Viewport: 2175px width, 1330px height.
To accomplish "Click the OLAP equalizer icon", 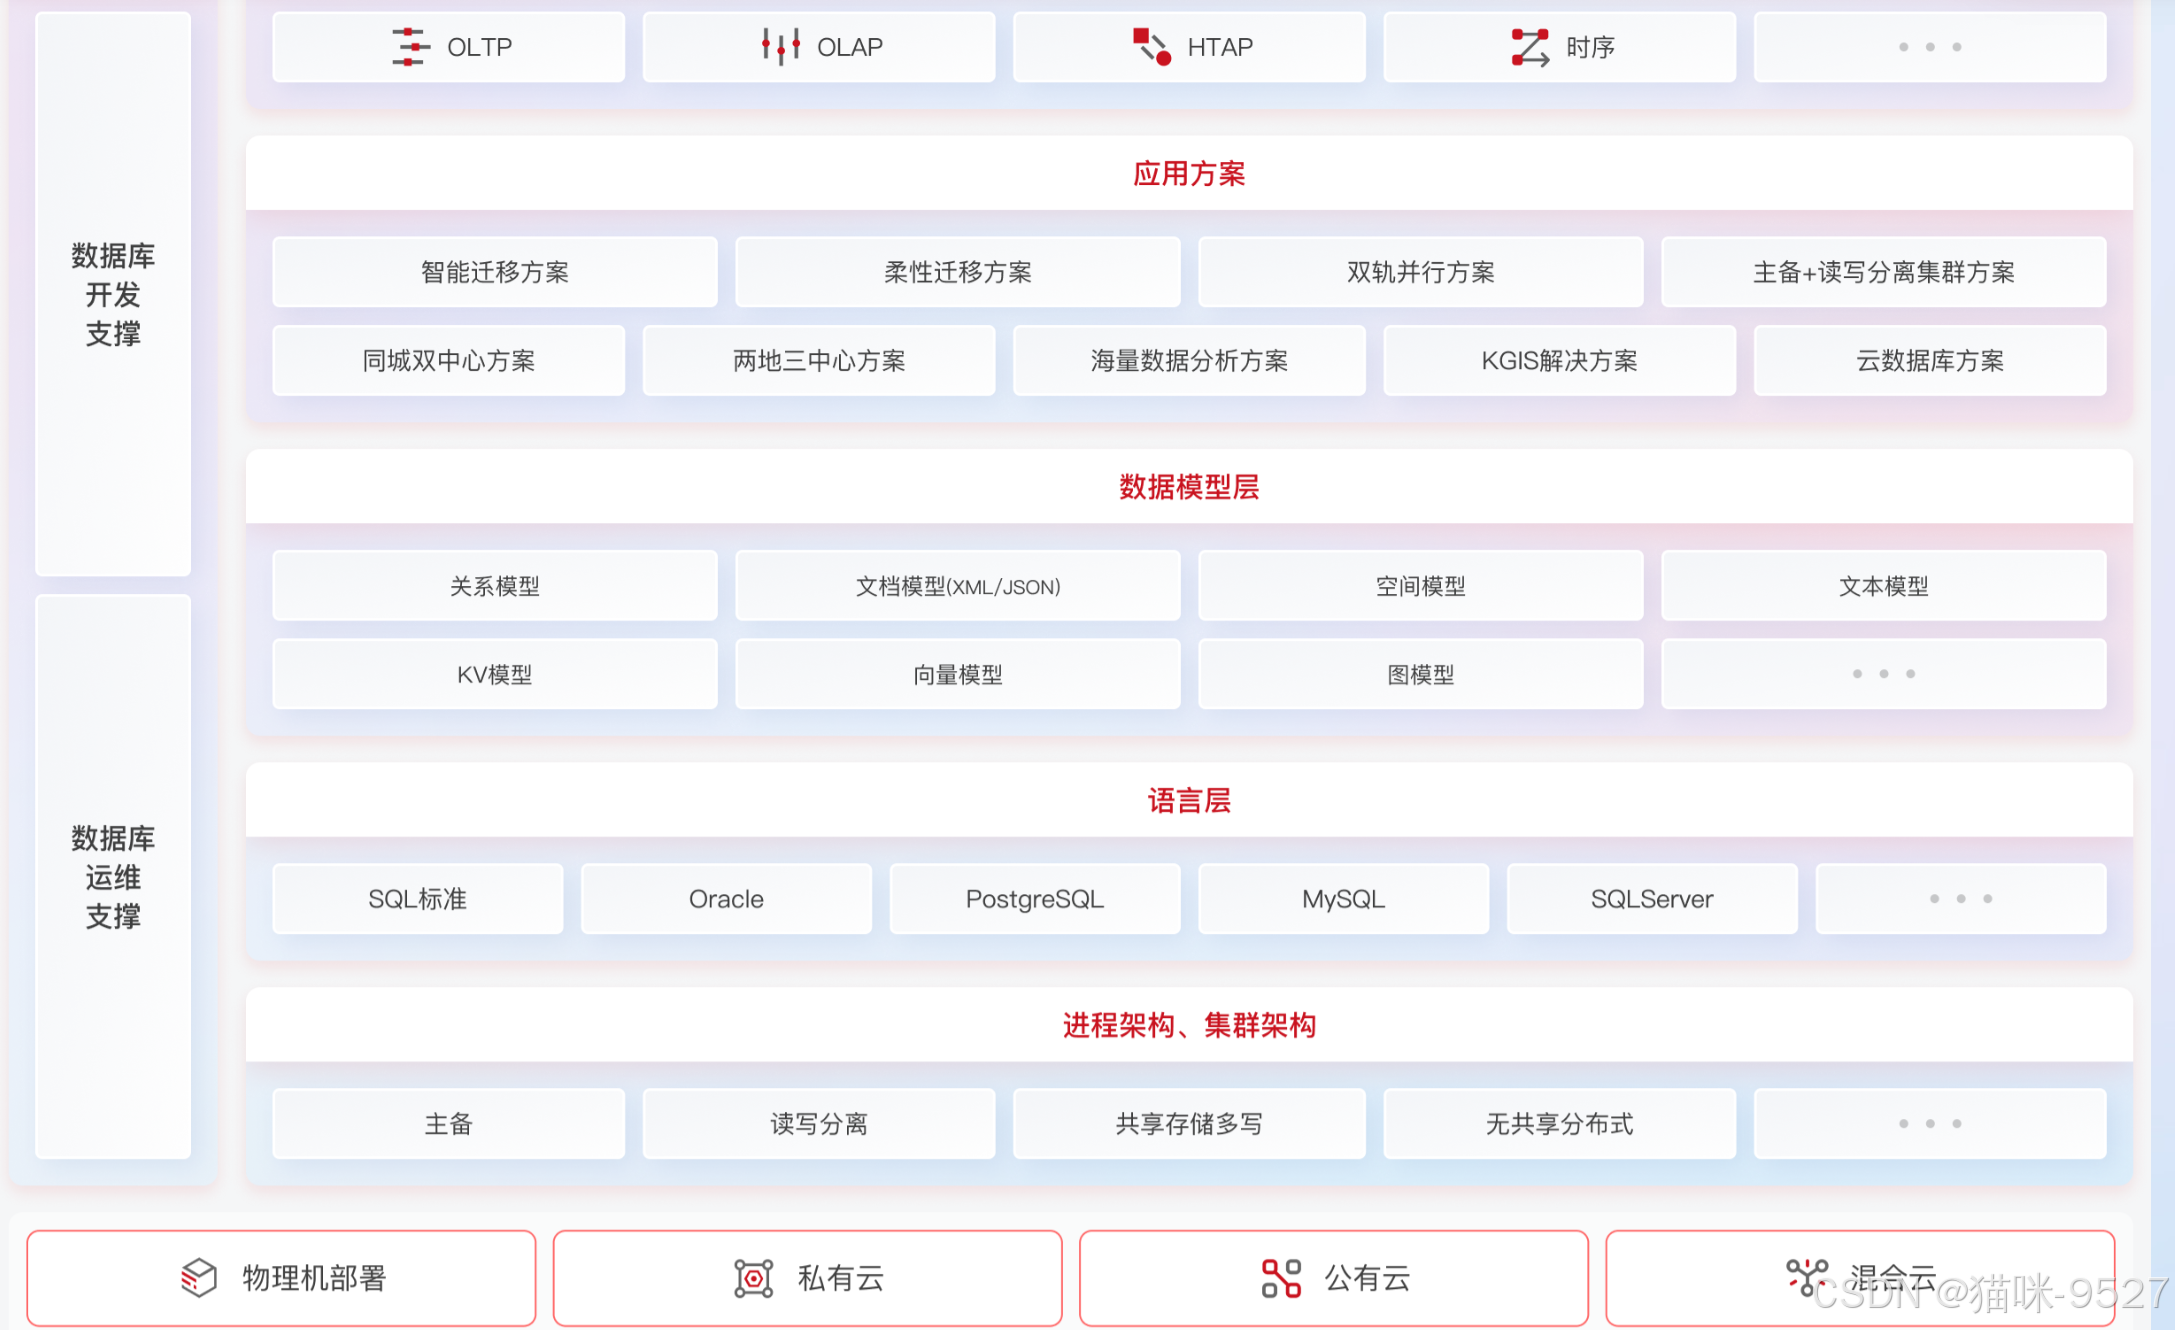I will (781, 46).
